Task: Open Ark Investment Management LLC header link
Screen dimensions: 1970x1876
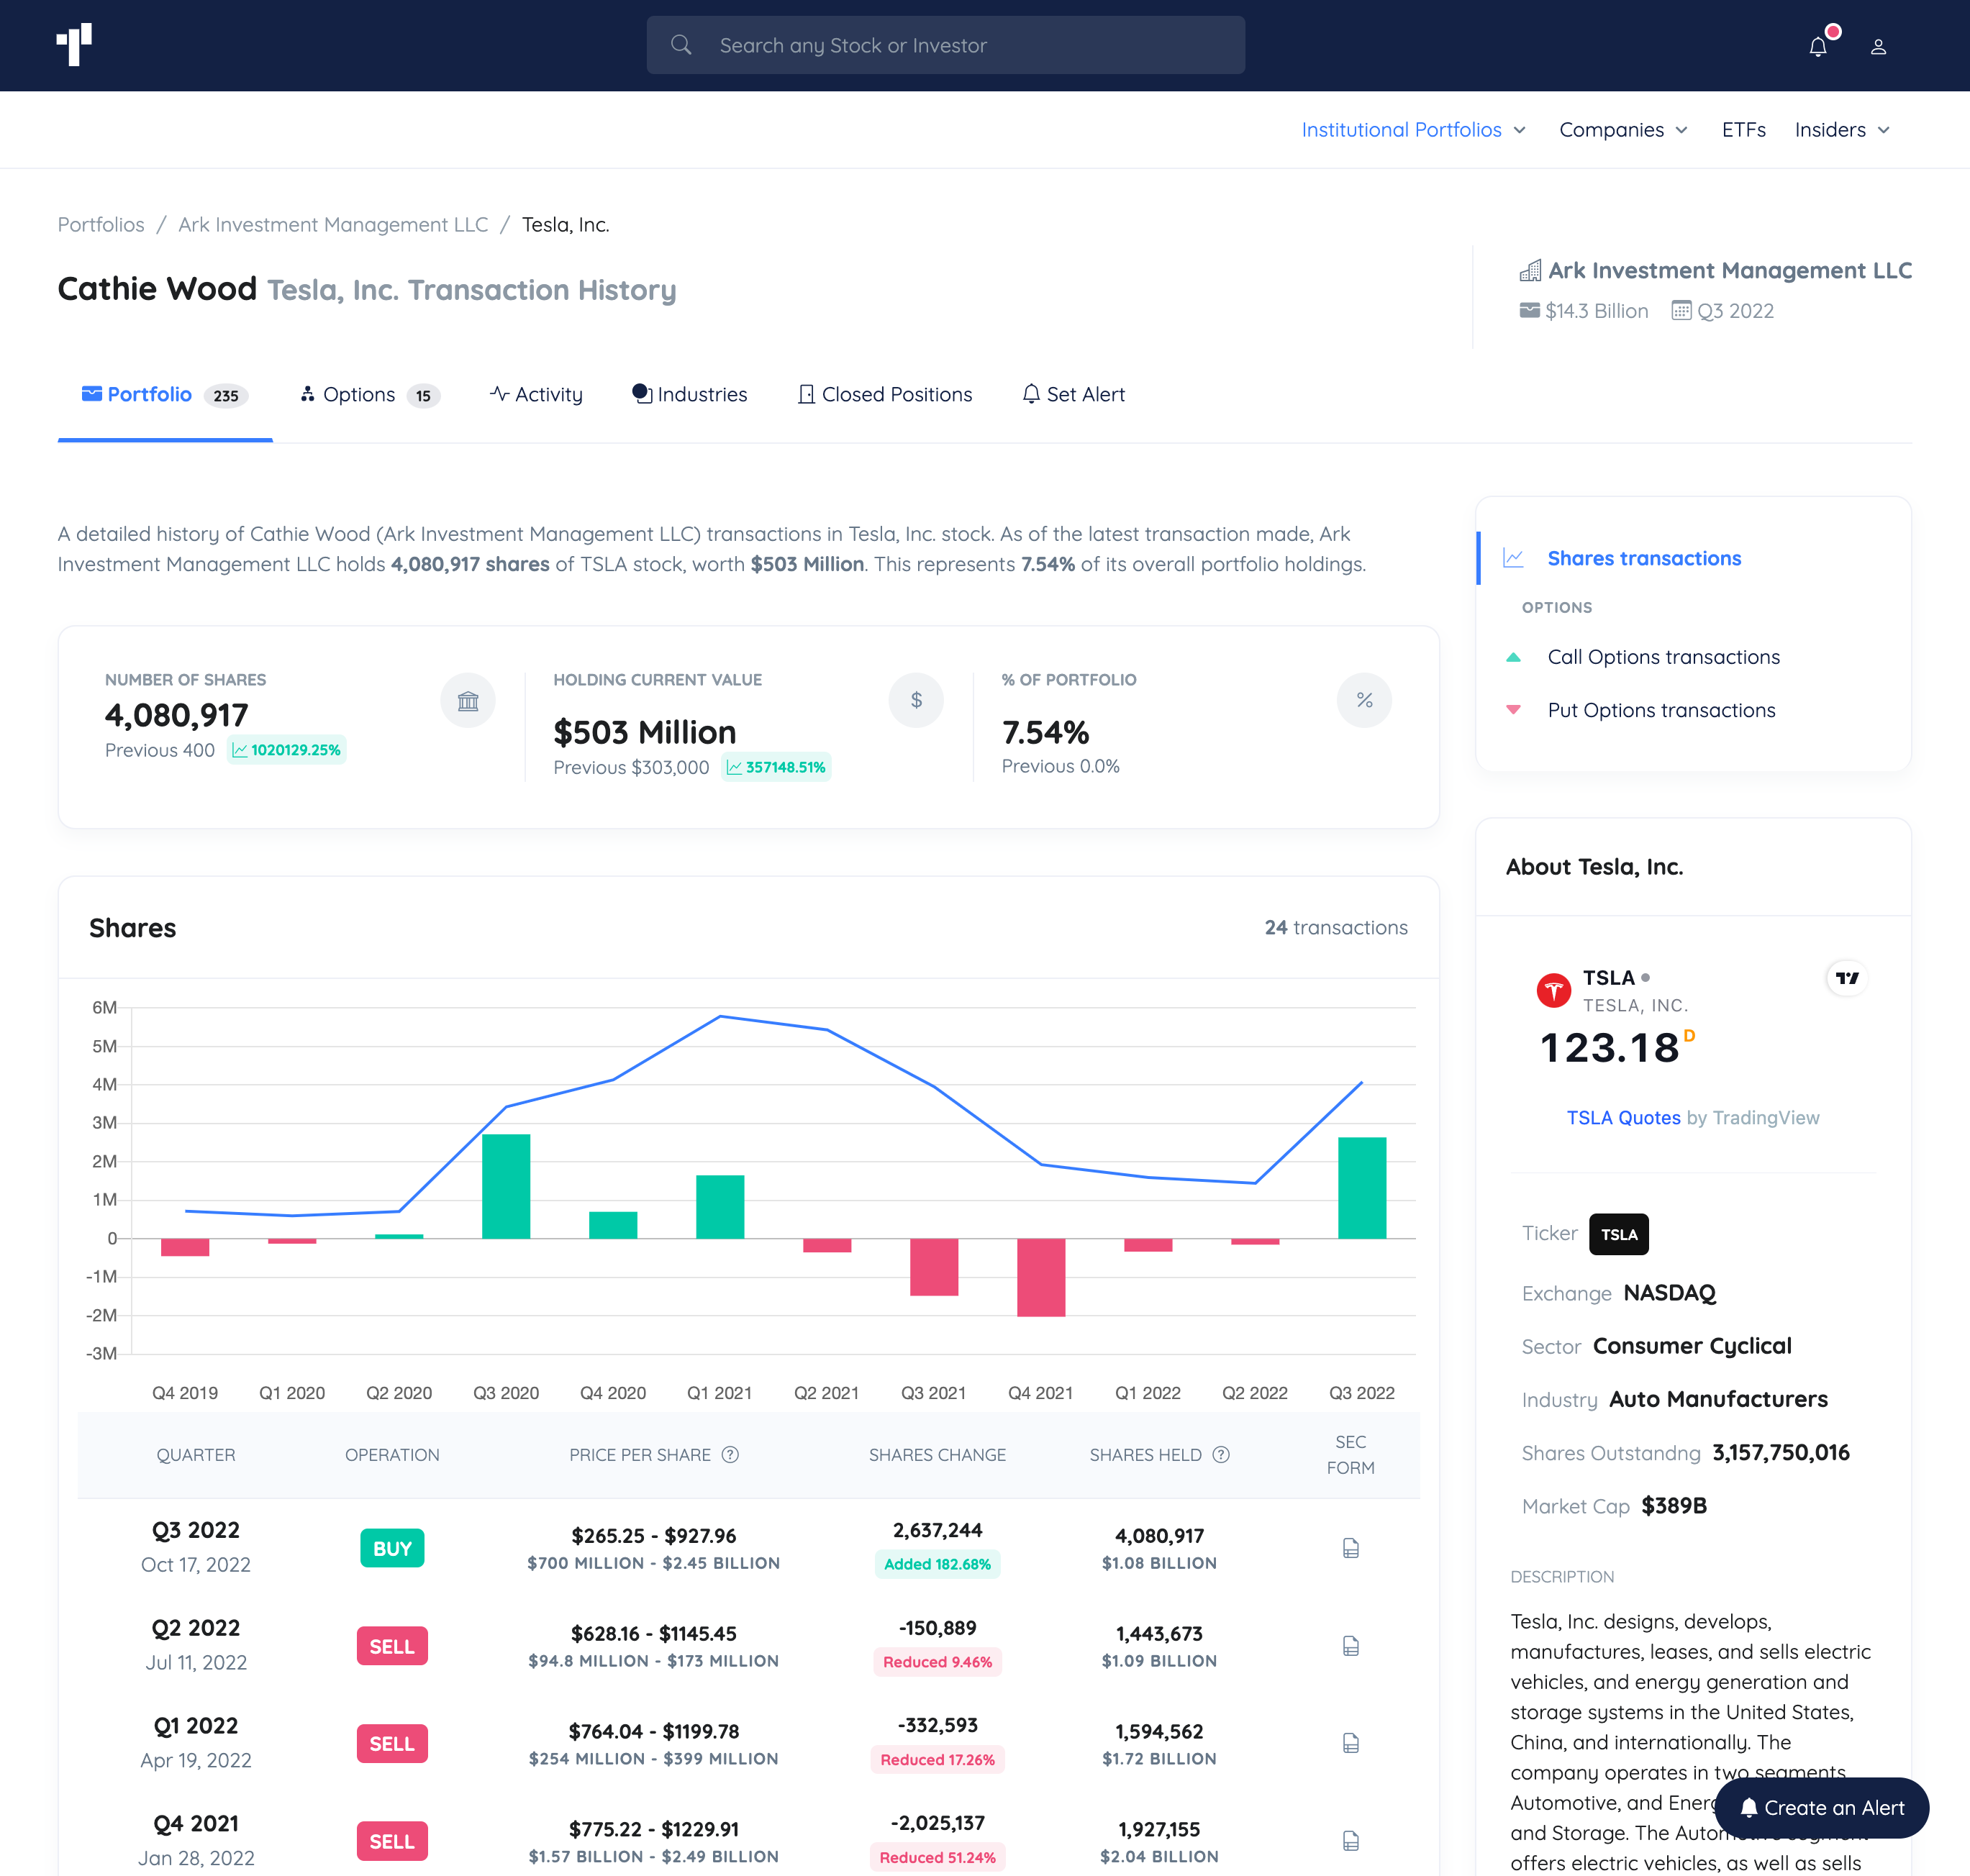Action: (1715, 271)
